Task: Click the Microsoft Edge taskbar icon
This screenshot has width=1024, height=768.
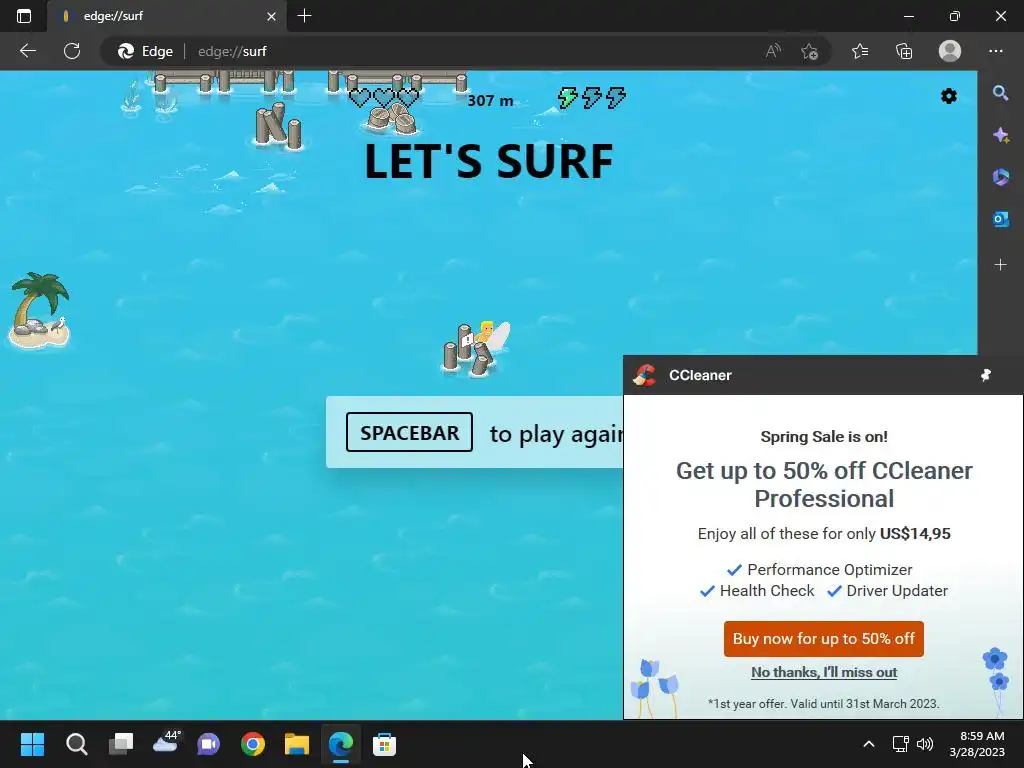Action: pos(341,744)
